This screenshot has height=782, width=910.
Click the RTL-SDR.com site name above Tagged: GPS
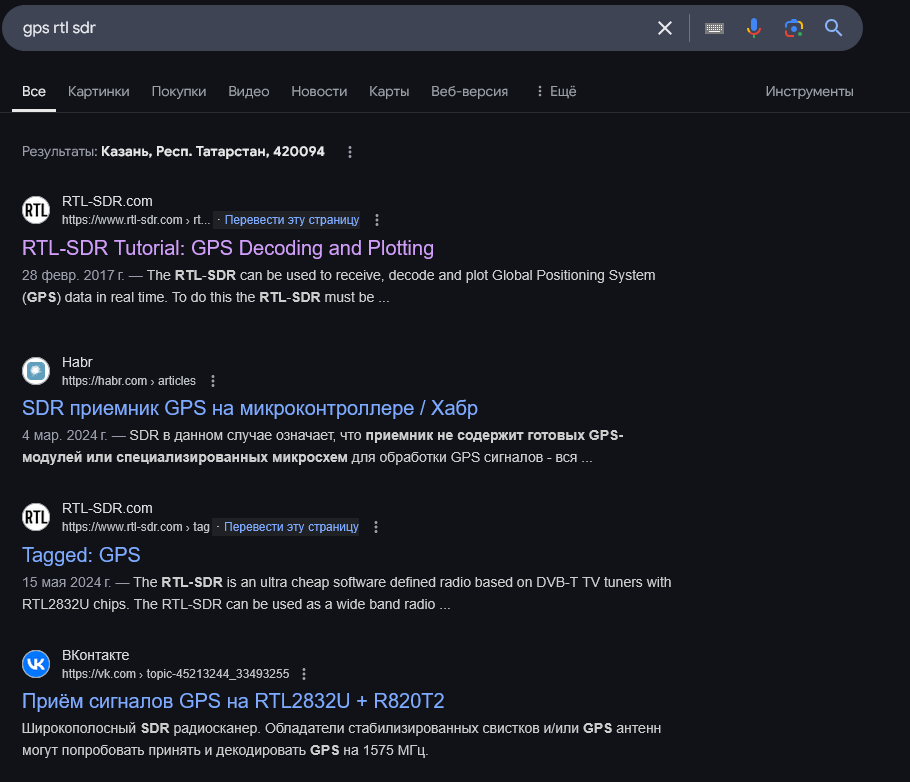(x=107, y=509)
